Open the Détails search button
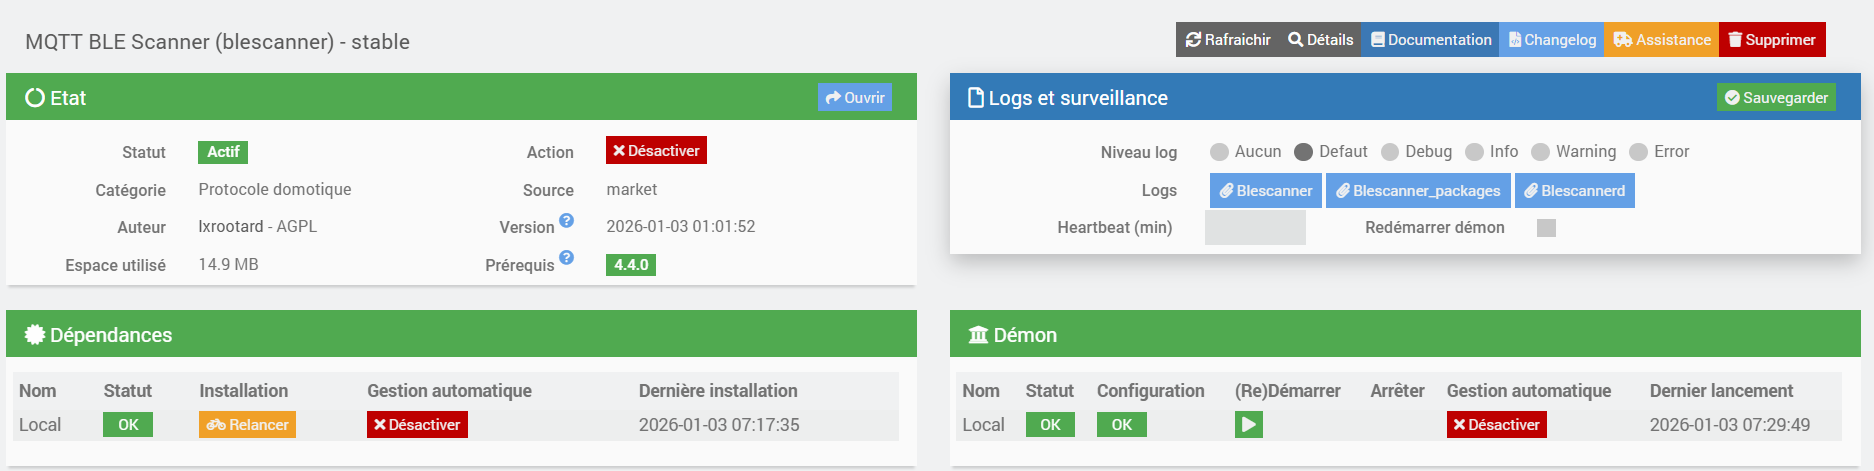The height and width of the screenshot is (471, 1874). coord(1320,40)
